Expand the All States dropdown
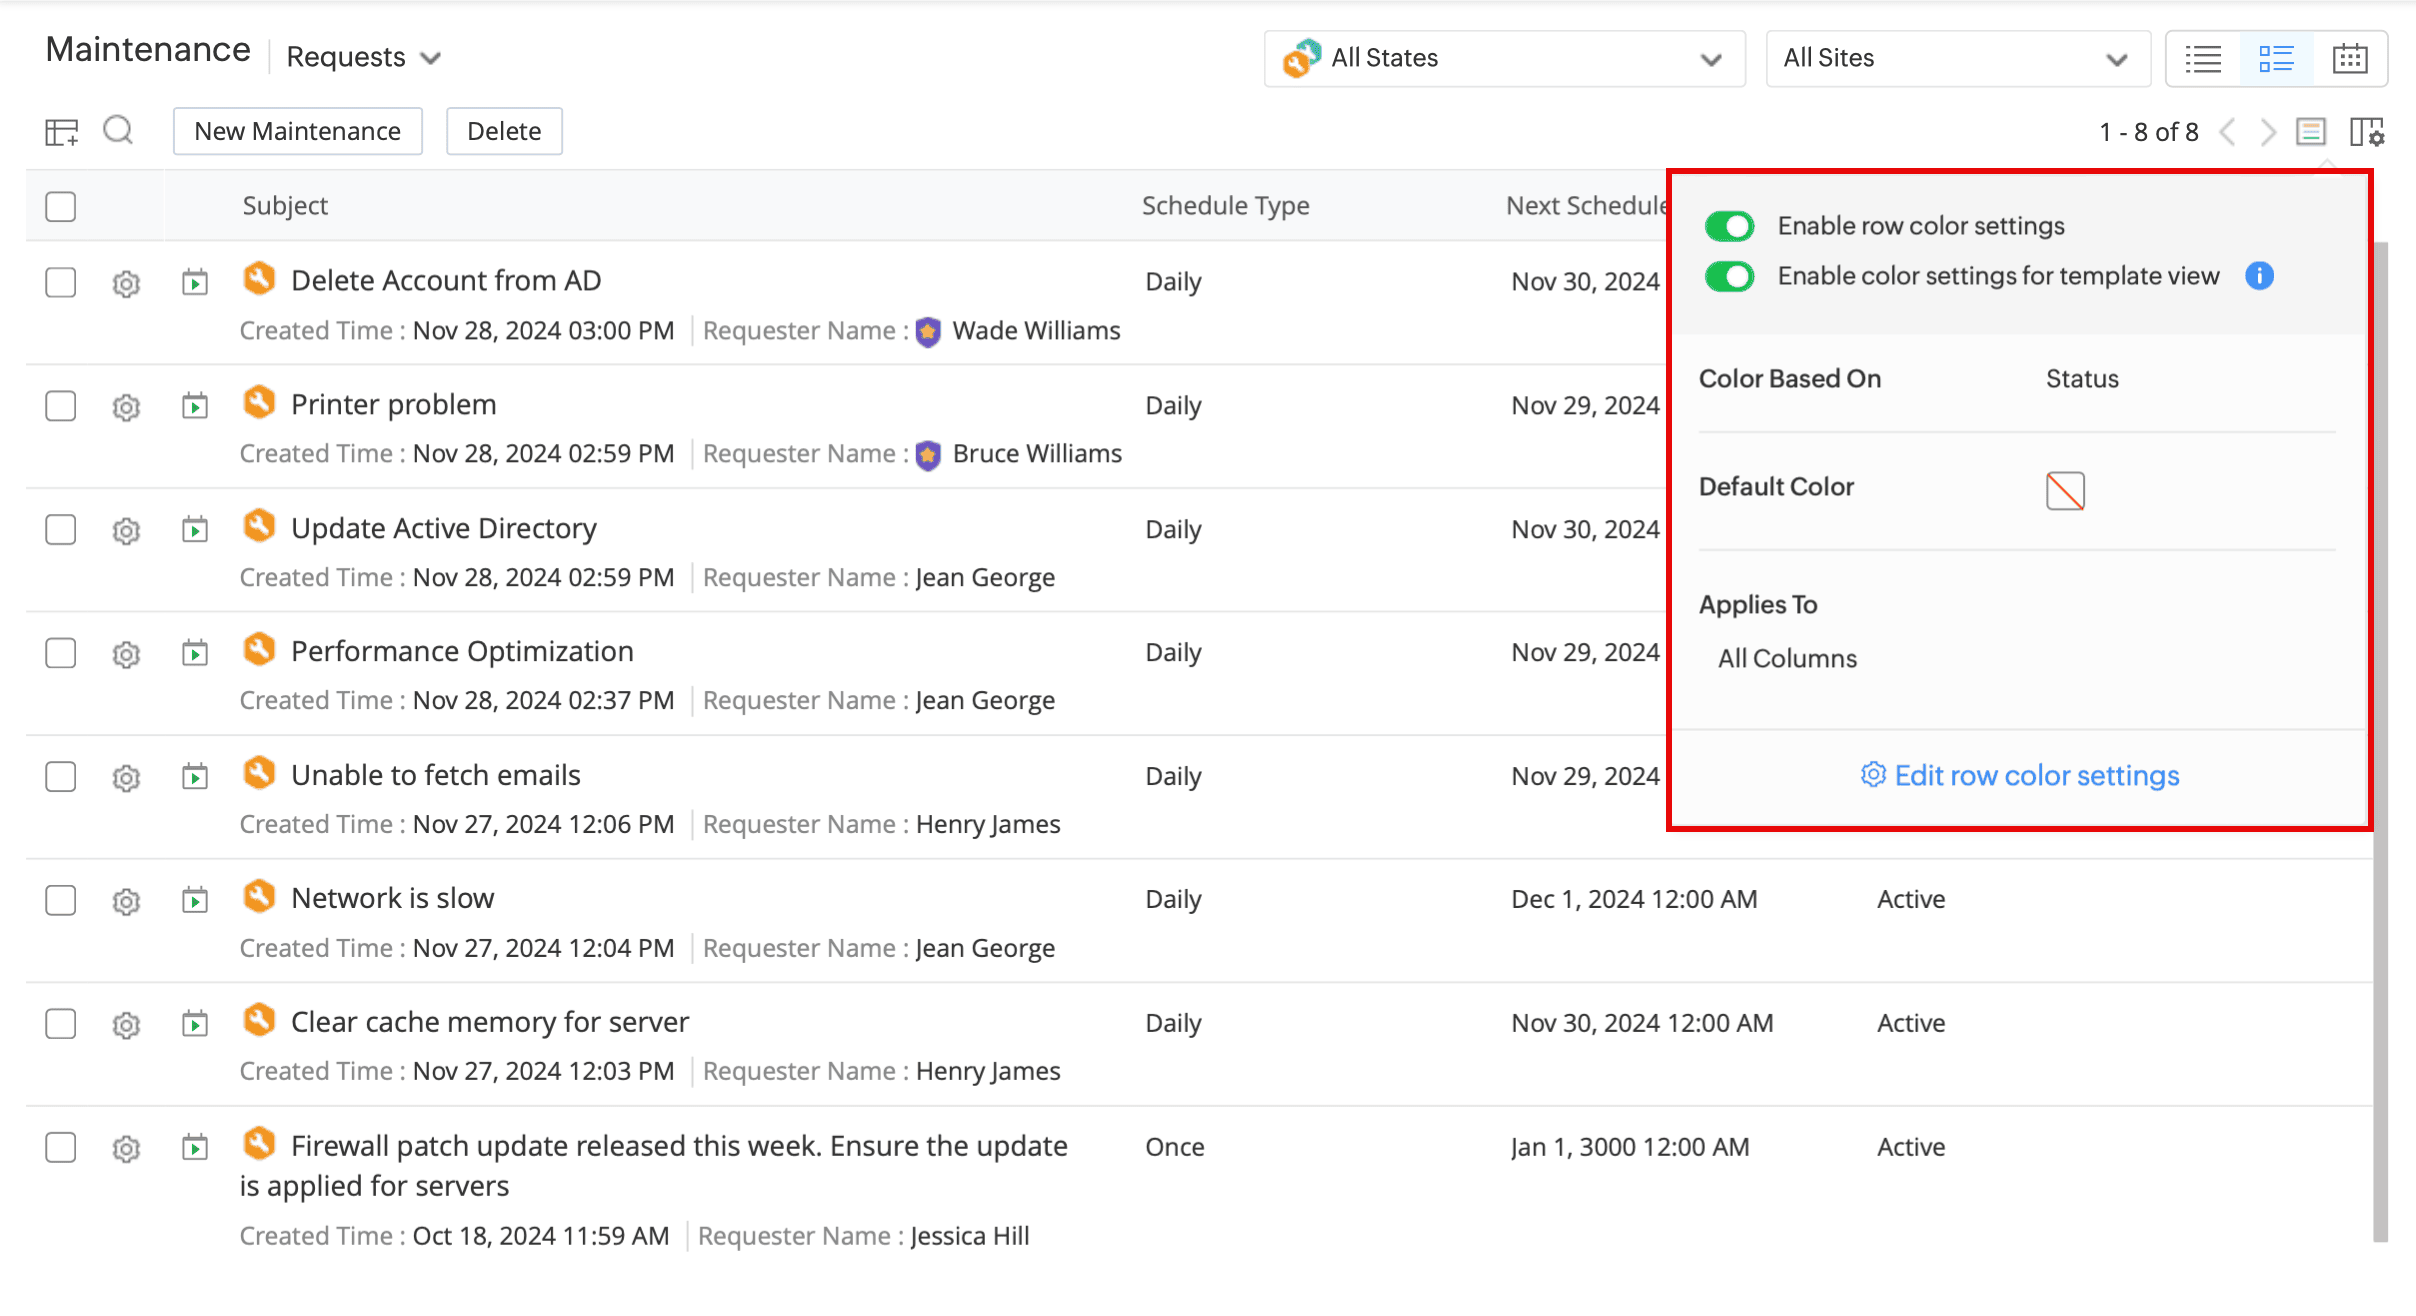Screen dimensions: 2416x1316 click(1504, 59)
